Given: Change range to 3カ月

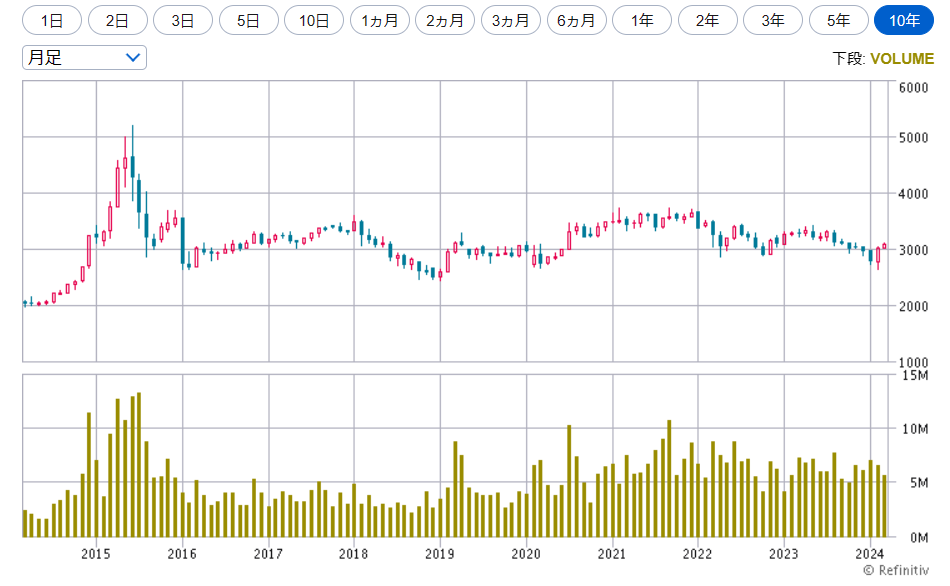Looking at the screenshot, I should coord(510,20).
